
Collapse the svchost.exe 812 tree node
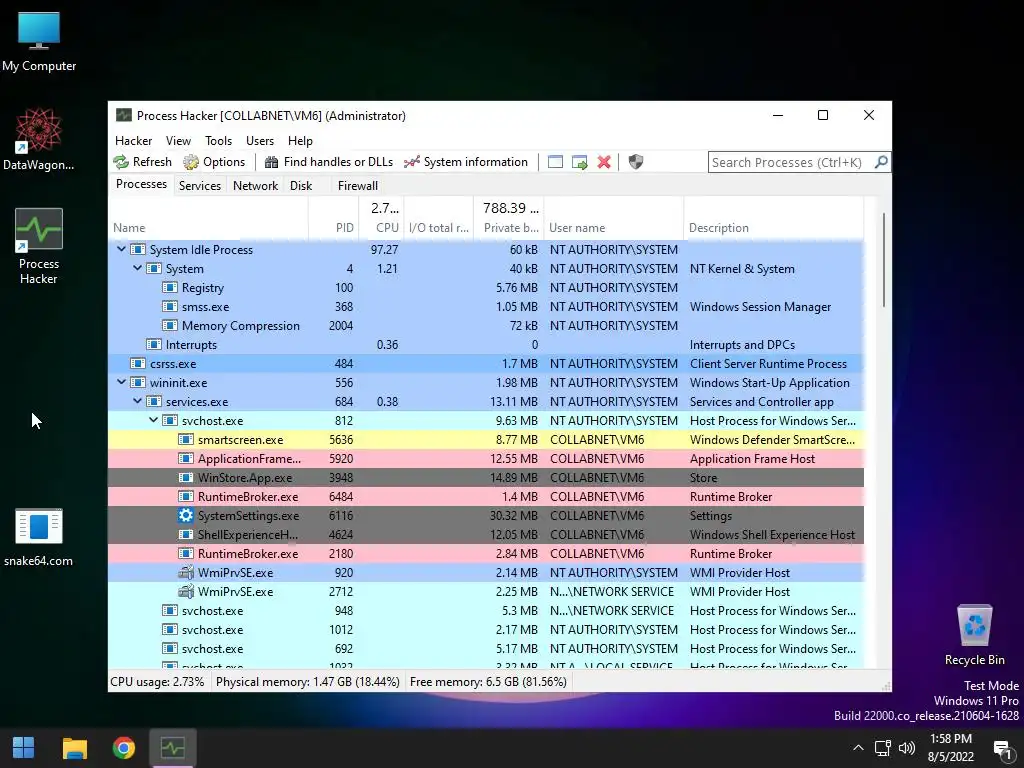pyautogui.click(x=153, y=420)
